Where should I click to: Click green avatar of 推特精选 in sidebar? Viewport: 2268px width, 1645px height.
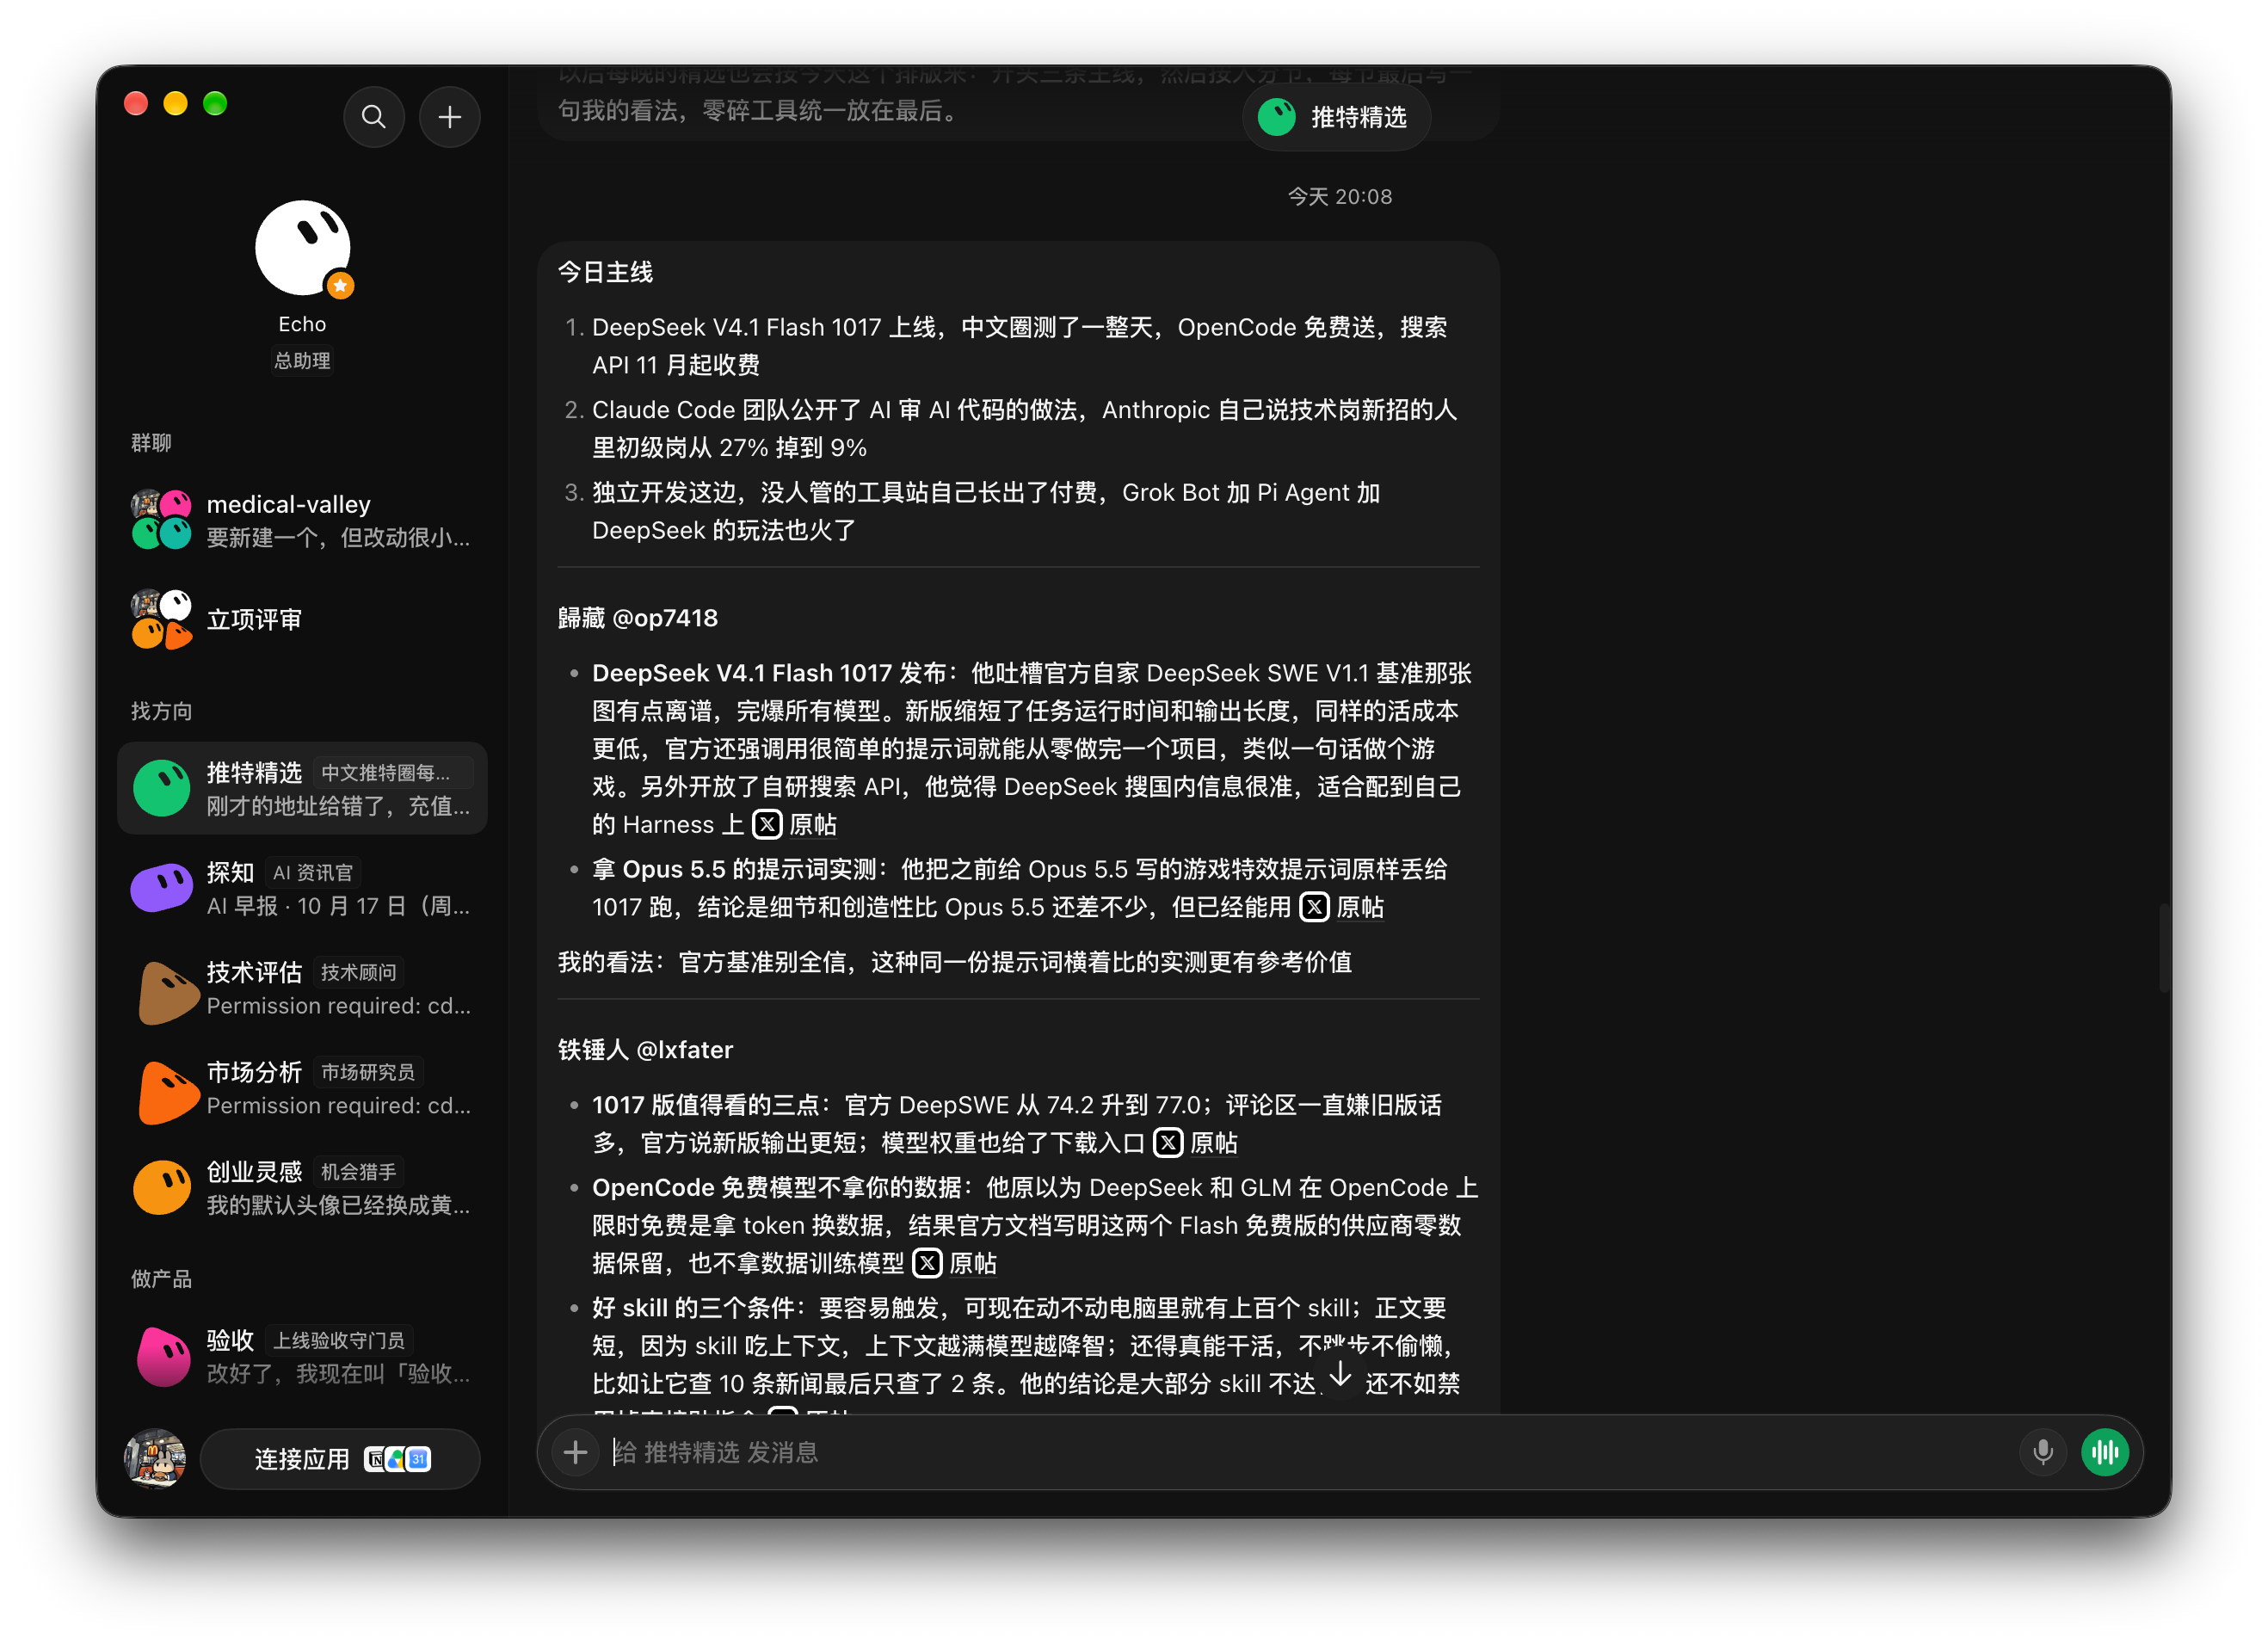(161, 788)
